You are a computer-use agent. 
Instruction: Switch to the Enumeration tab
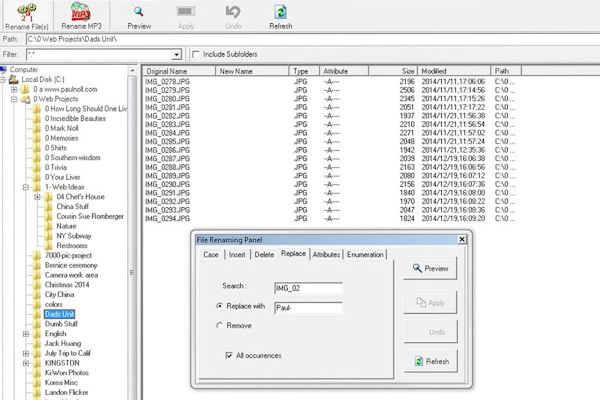point(365,255)
